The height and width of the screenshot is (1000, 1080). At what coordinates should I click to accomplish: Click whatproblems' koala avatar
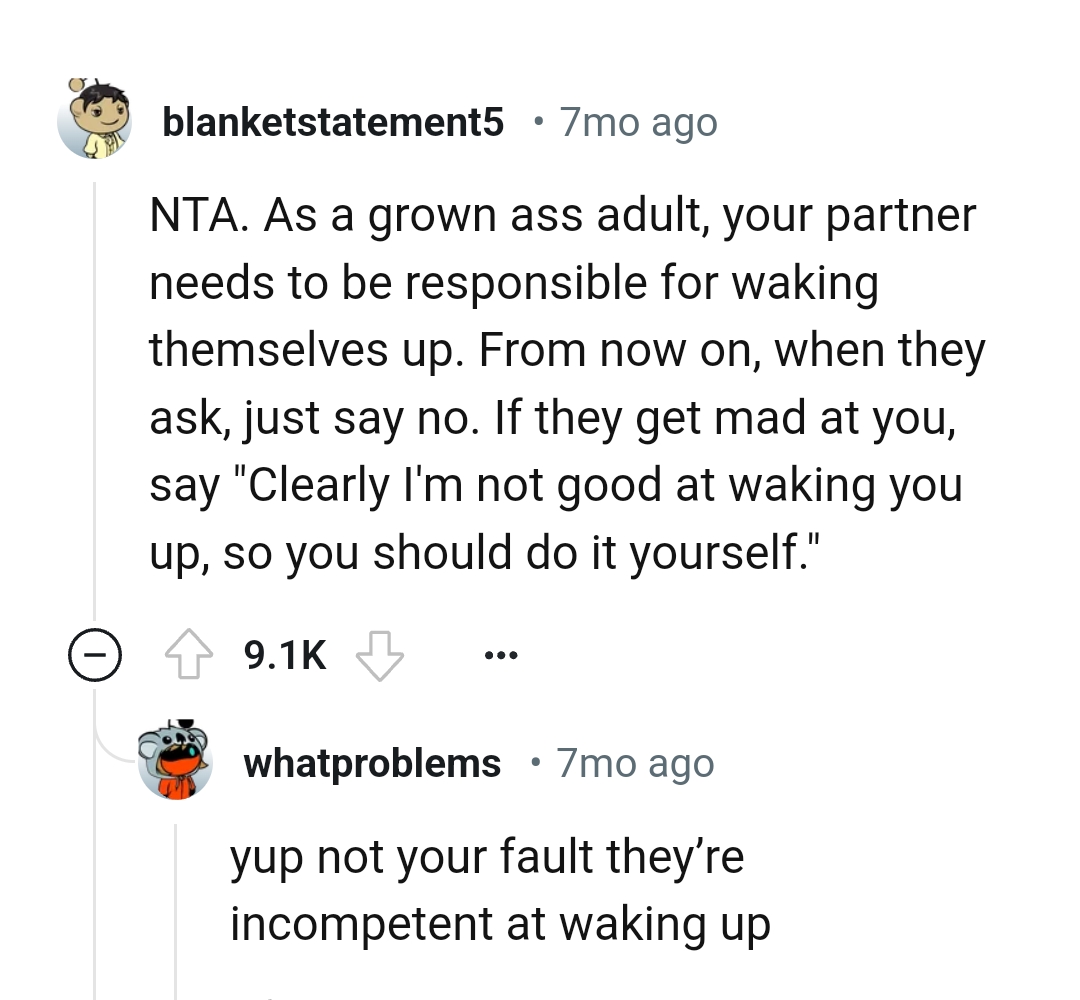coord(175,761)
